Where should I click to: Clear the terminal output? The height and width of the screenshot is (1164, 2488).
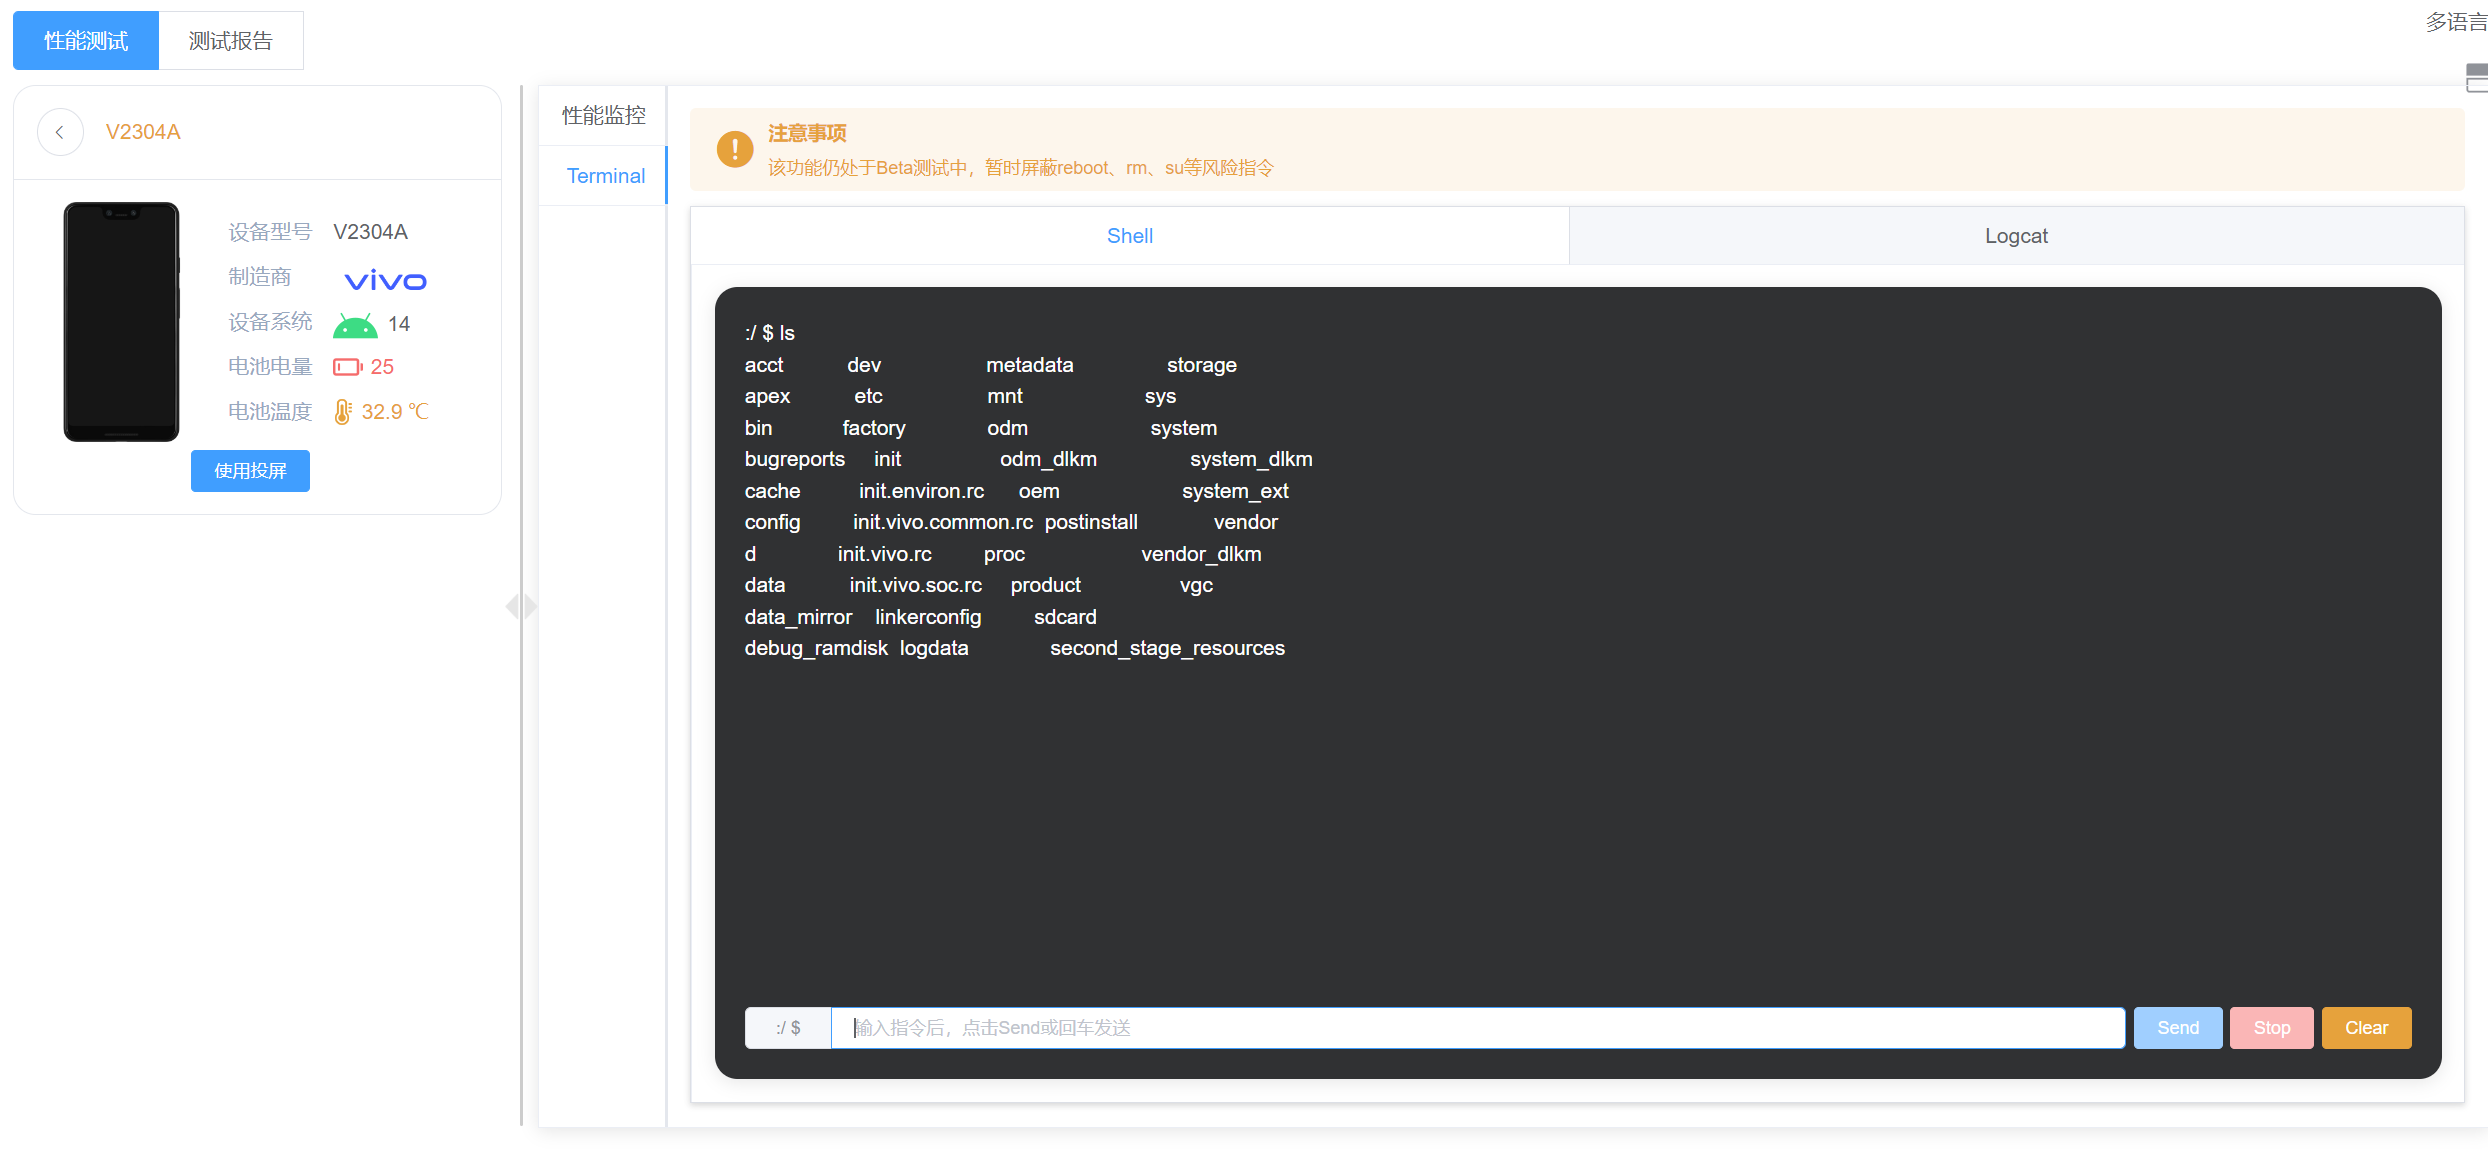click(x=2366, y=1028)
